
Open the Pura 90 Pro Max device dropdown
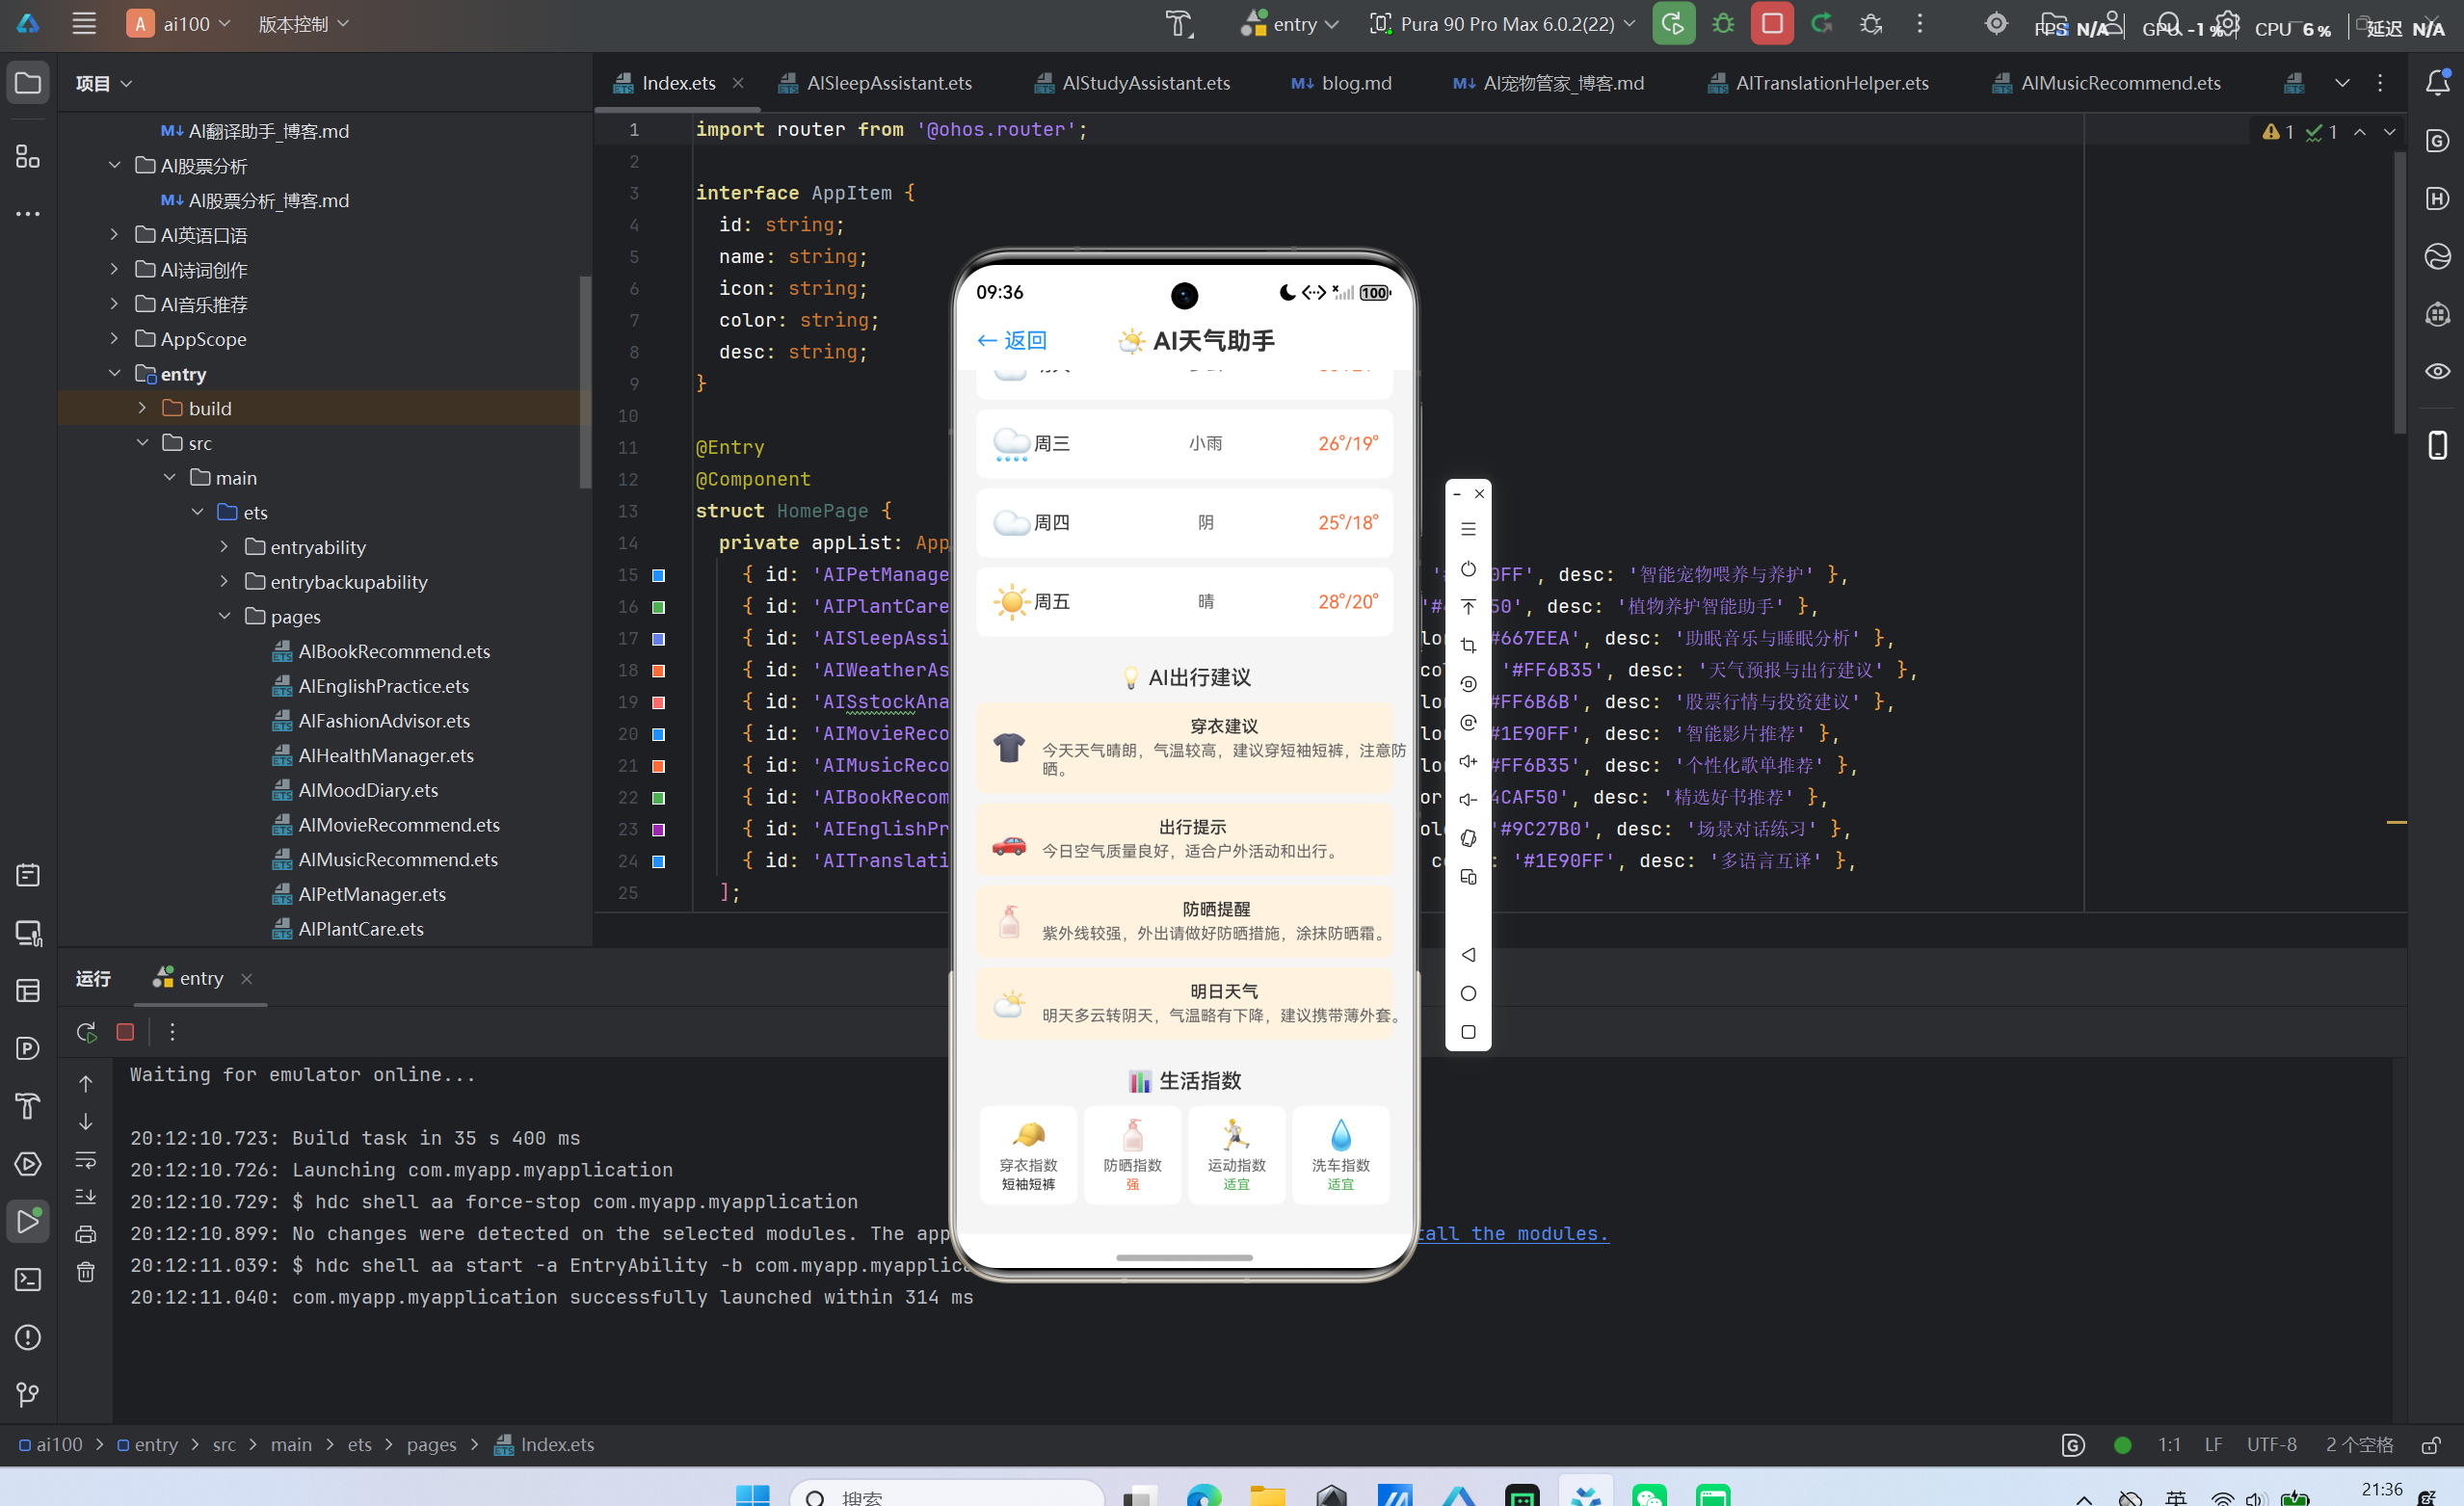tap(1502, 24)
